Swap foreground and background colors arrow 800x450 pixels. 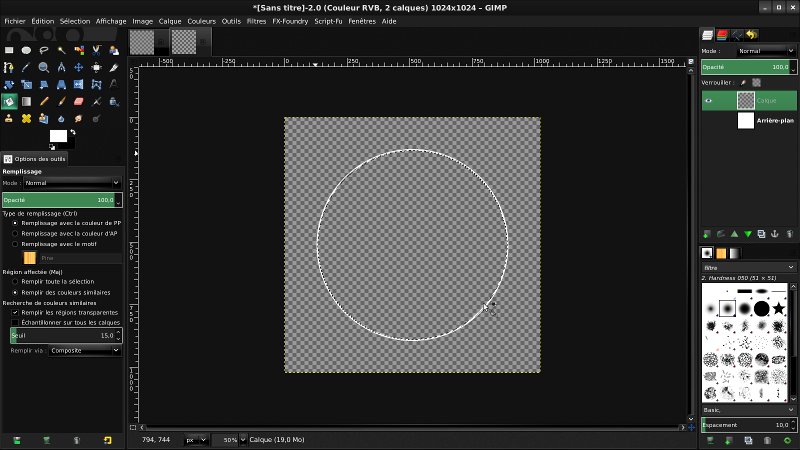click(x=73, y=132)
